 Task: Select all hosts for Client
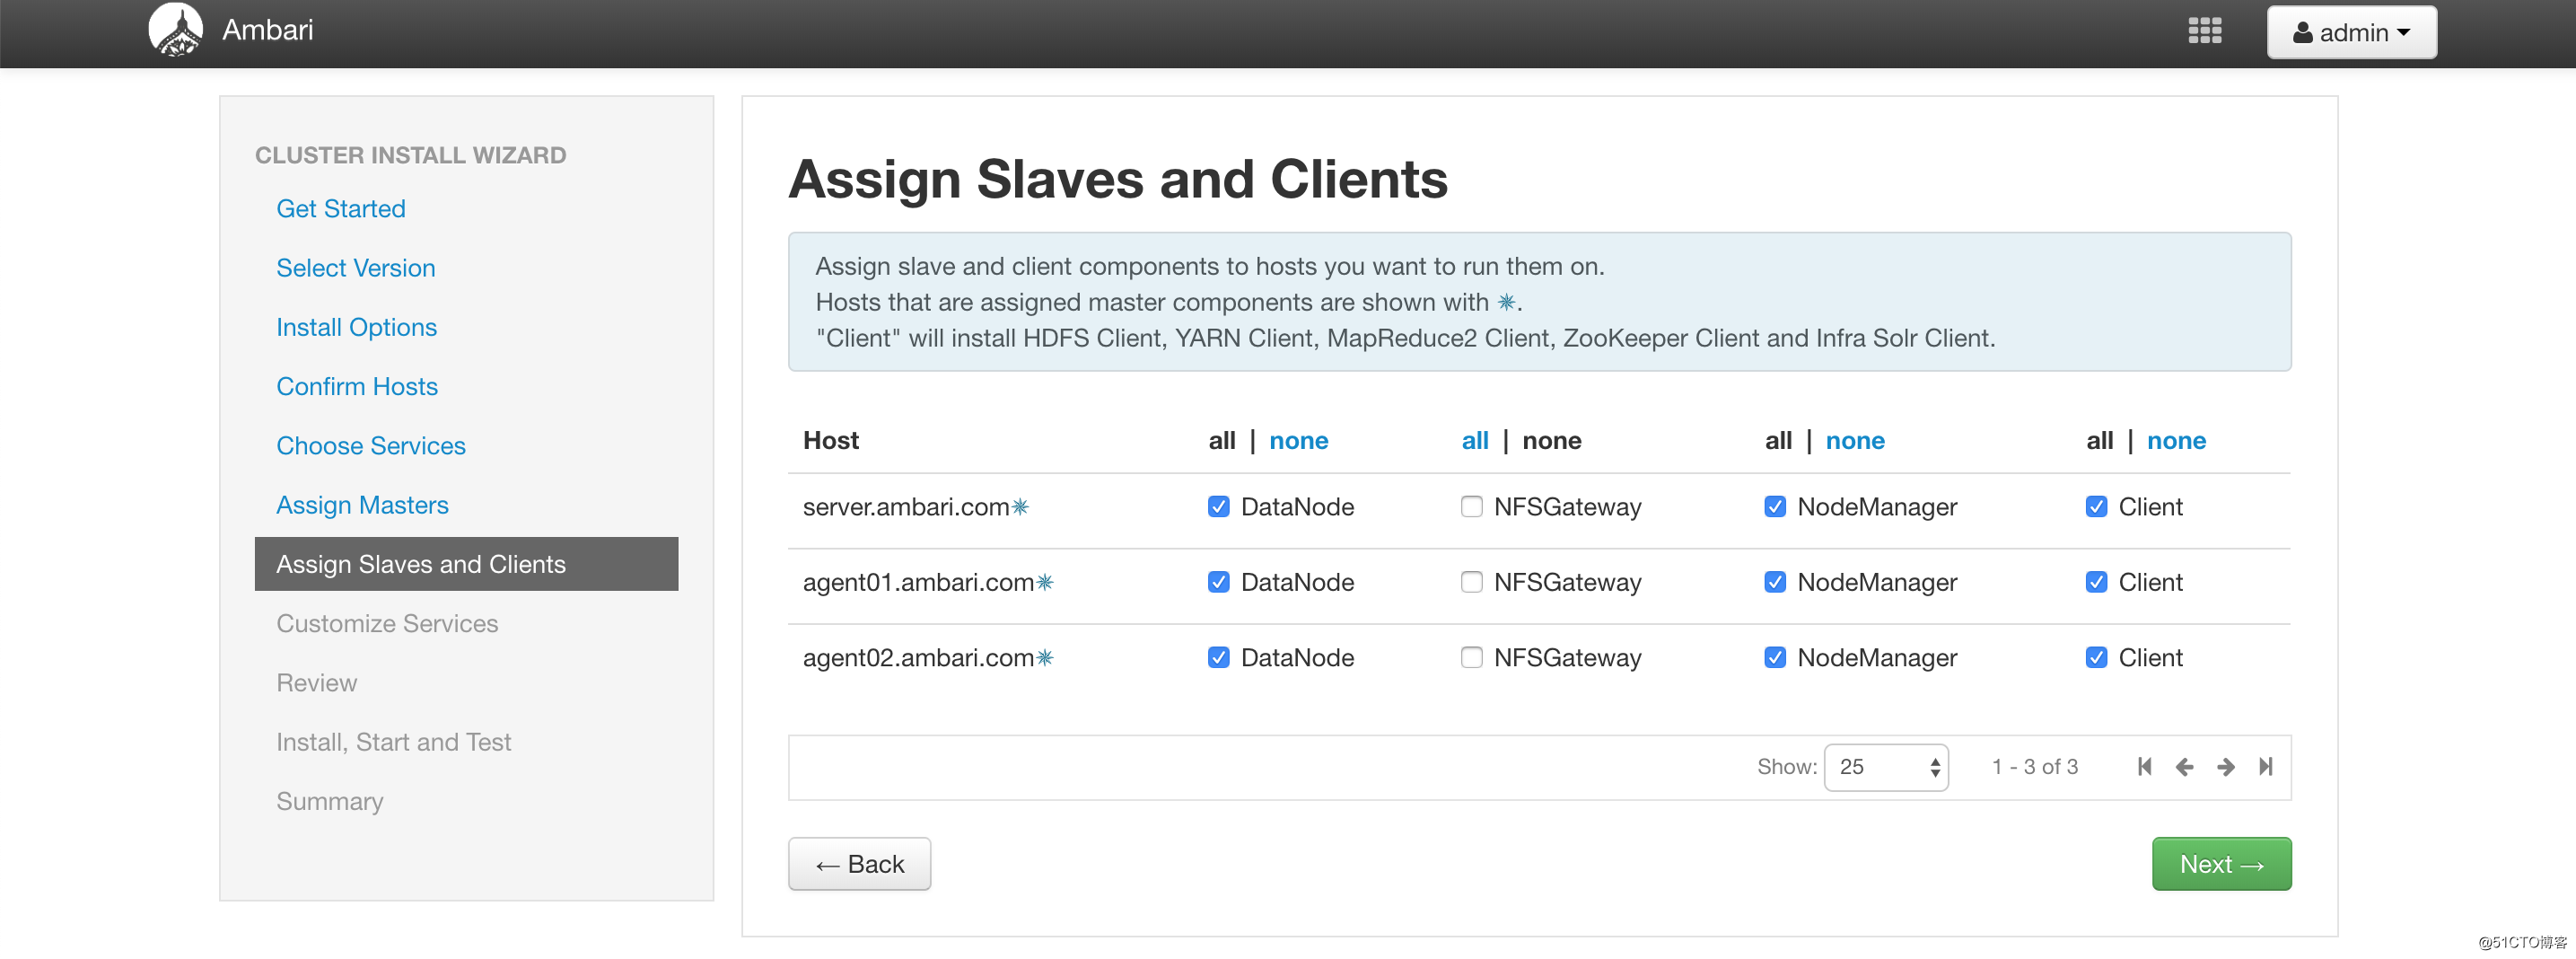click(x=2099, y=440)
